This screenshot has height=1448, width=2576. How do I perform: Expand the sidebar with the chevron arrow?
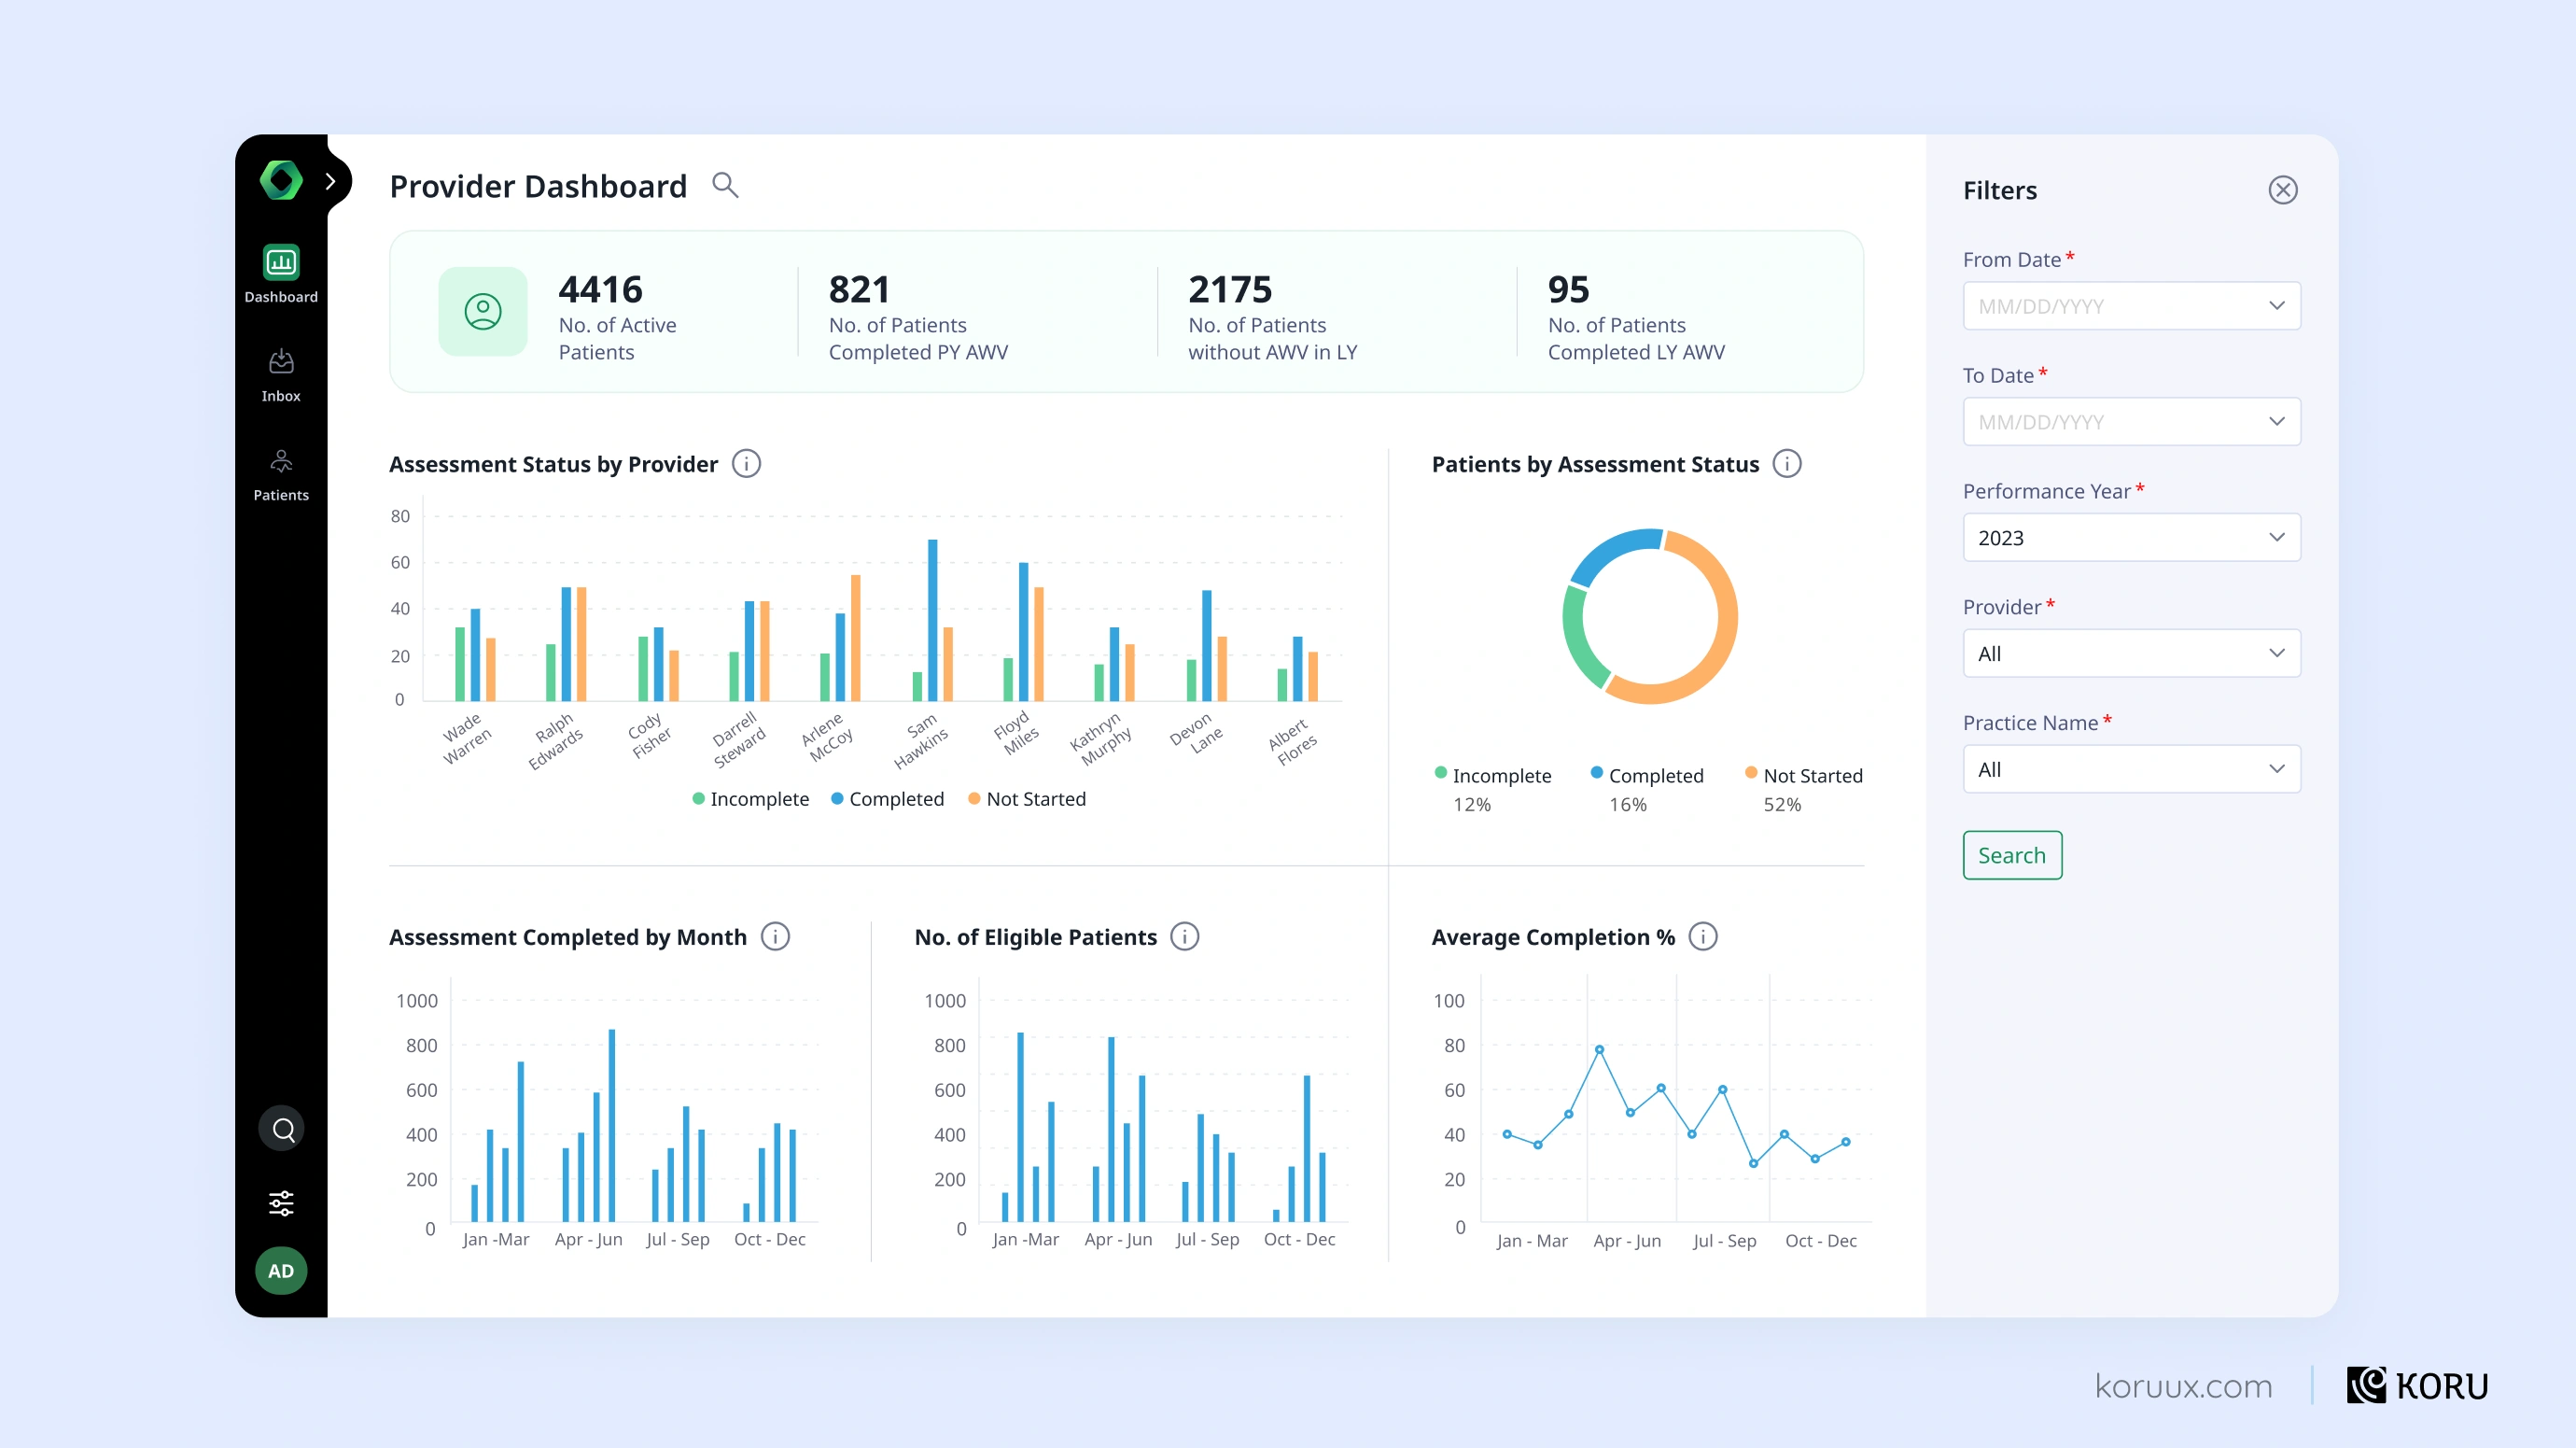[330, 181]
